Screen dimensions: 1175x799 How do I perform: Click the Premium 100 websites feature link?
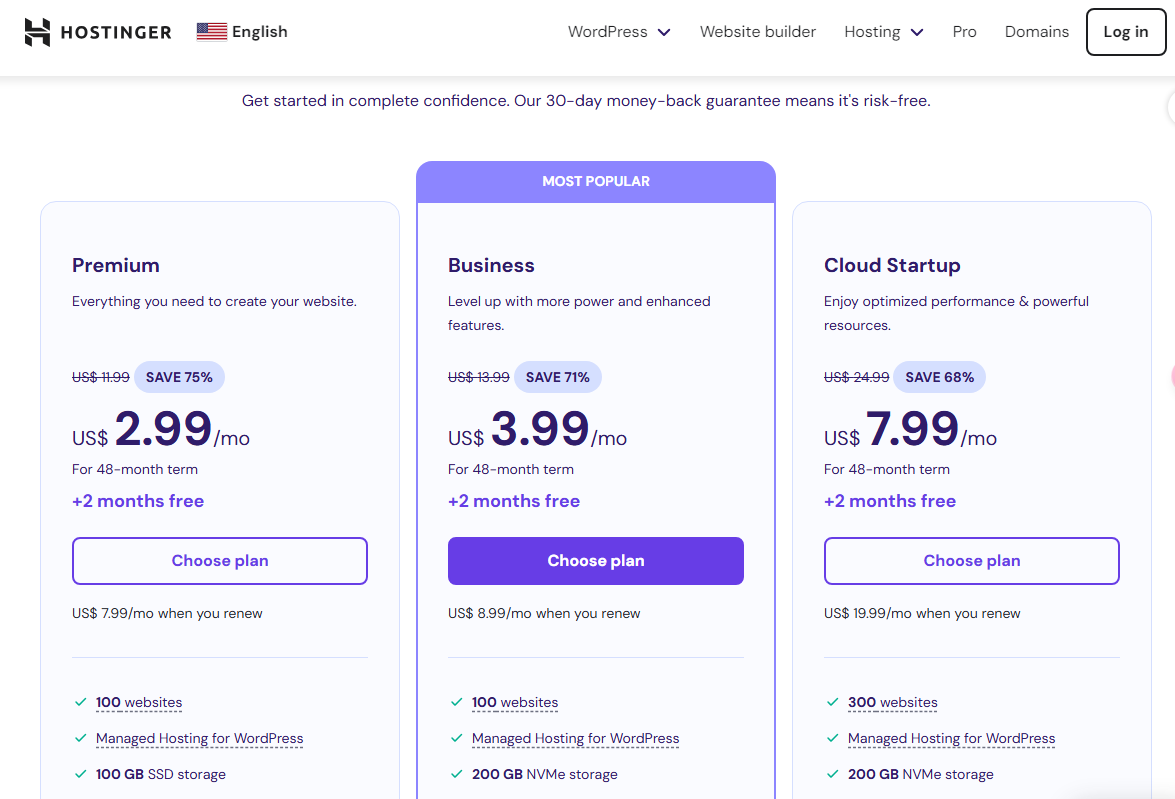pos(139,702)
